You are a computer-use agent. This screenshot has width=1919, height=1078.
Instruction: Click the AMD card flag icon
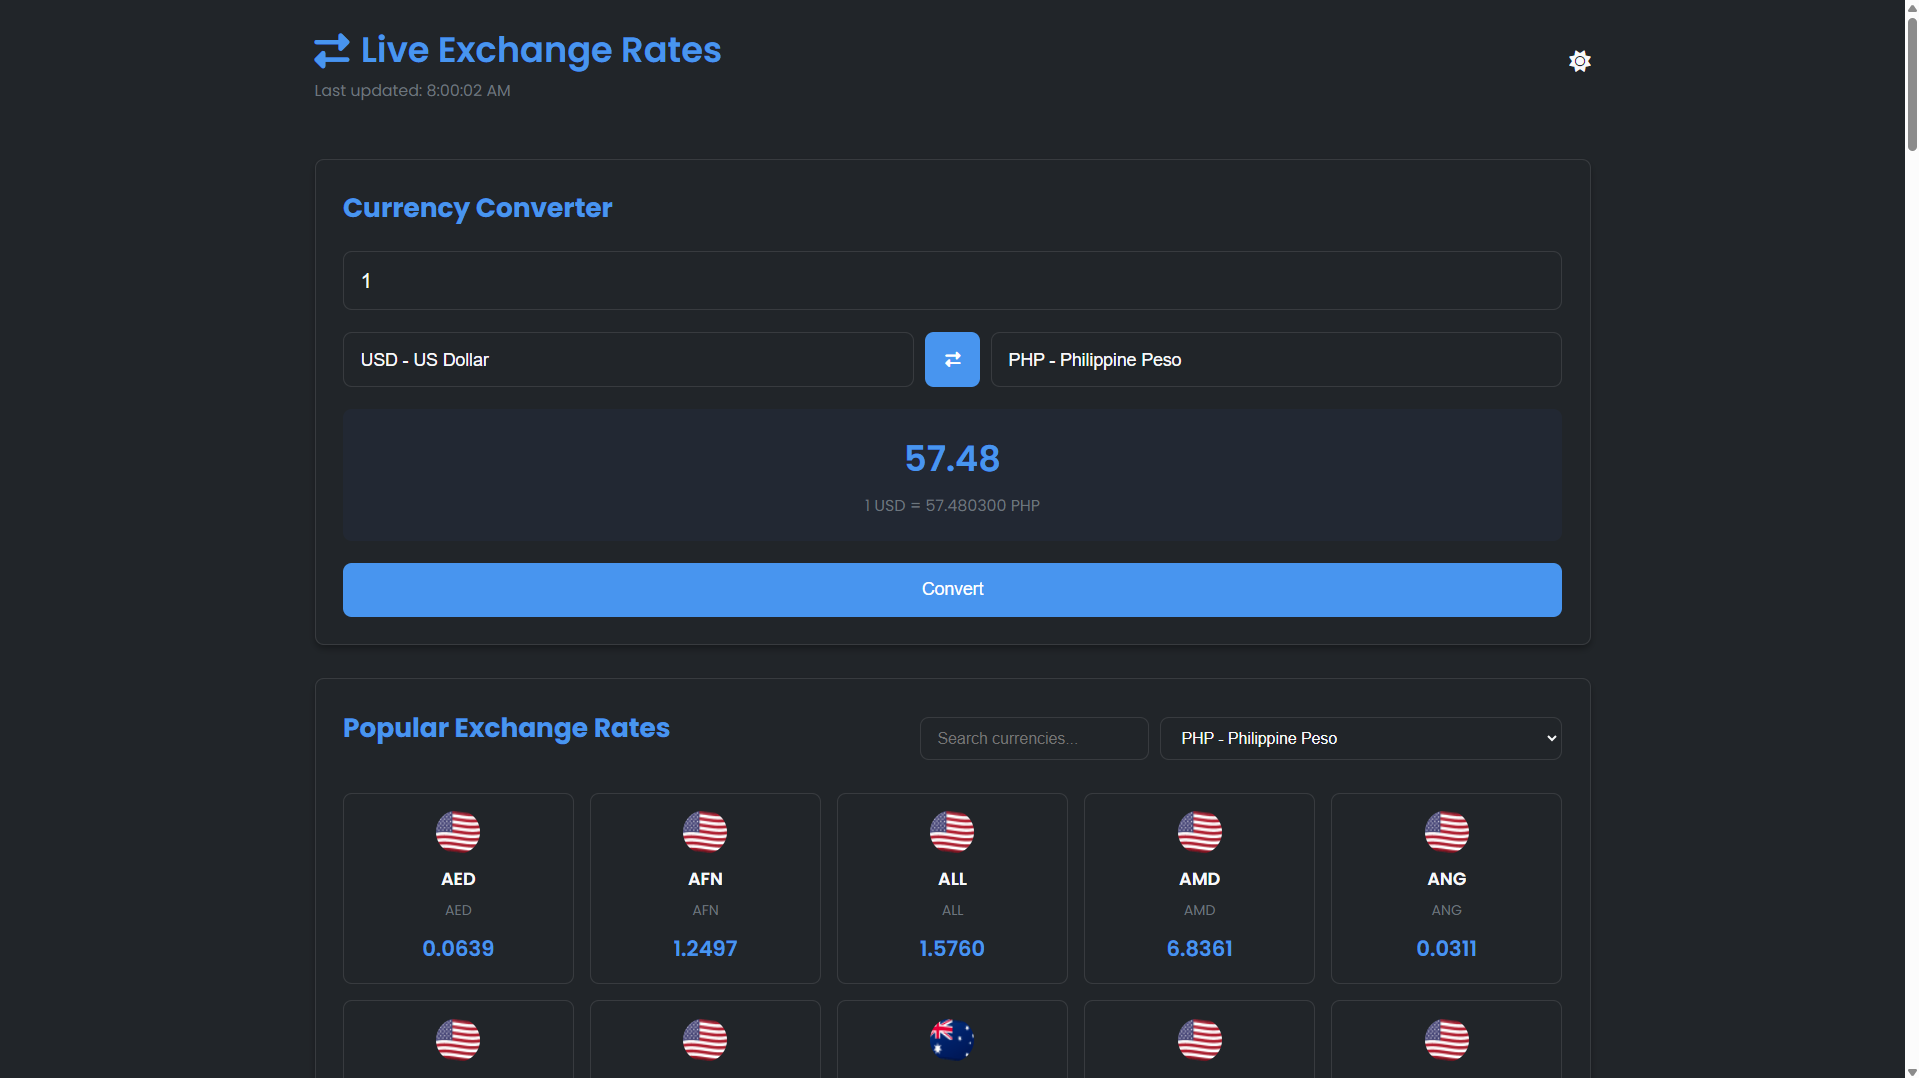tap(1199, 831)
